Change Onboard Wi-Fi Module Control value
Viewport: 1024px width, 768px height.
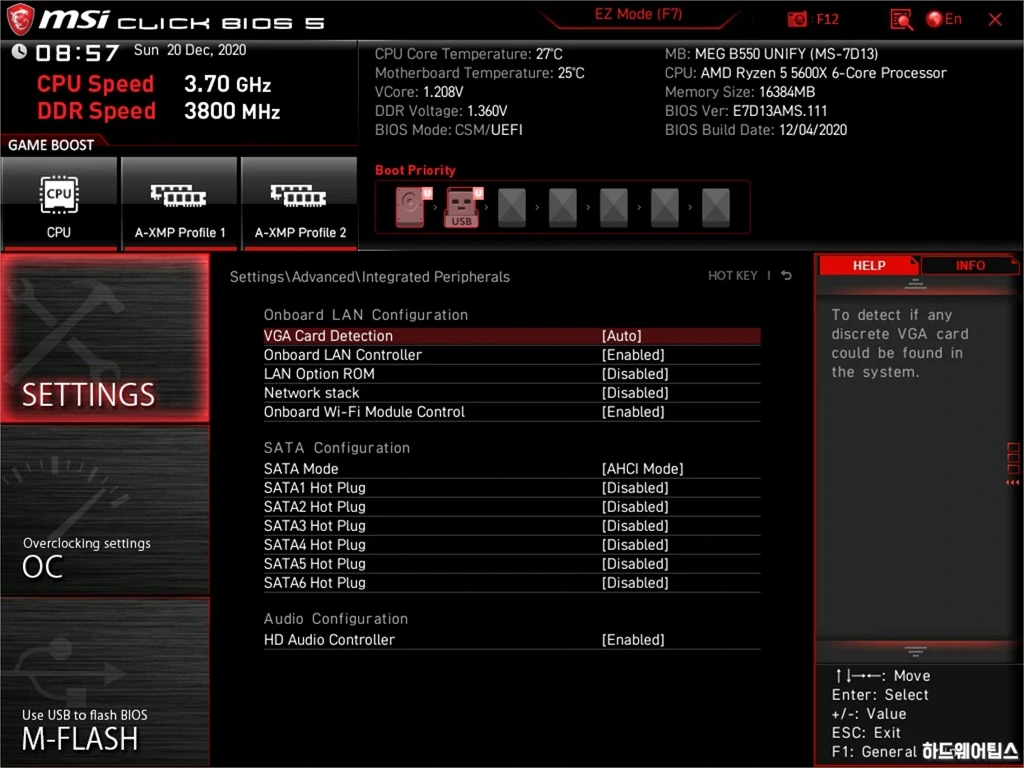coord(633,411)
